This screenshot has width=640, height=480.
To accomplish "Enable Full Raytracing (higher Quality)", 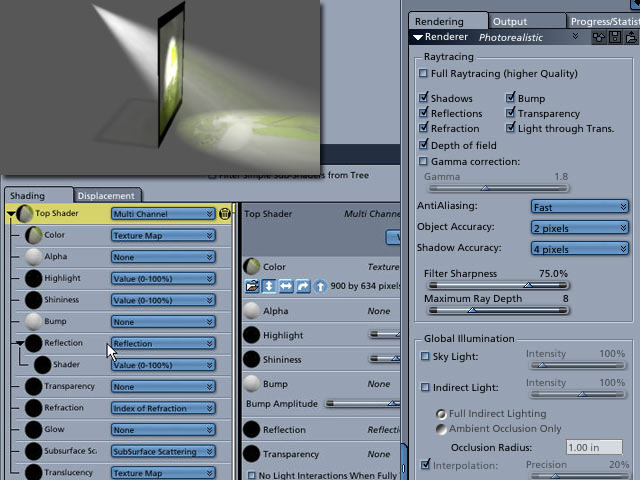I will tap(423, 73).
